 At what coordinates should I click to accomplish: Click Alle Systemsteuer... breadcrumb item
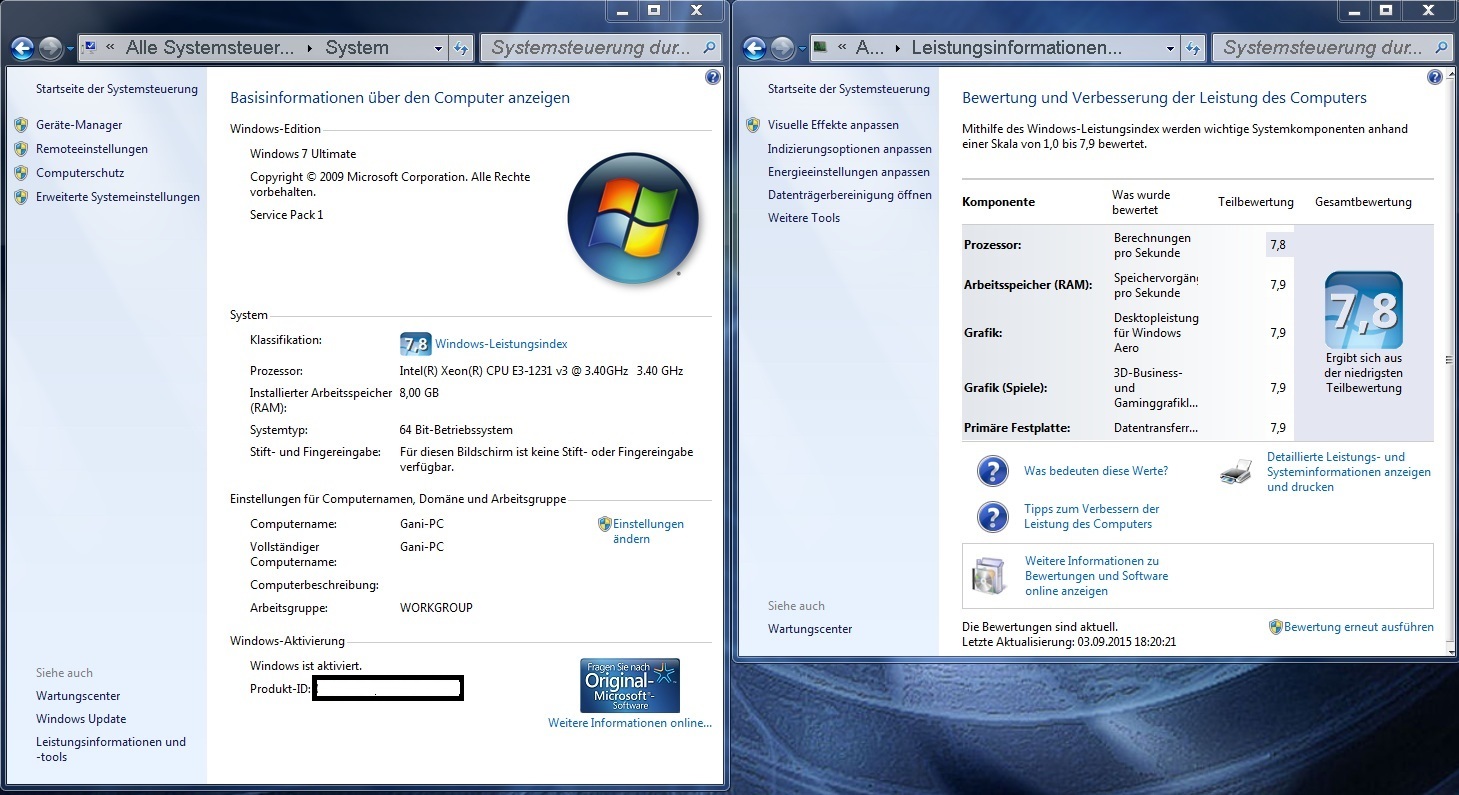[210, 47]
